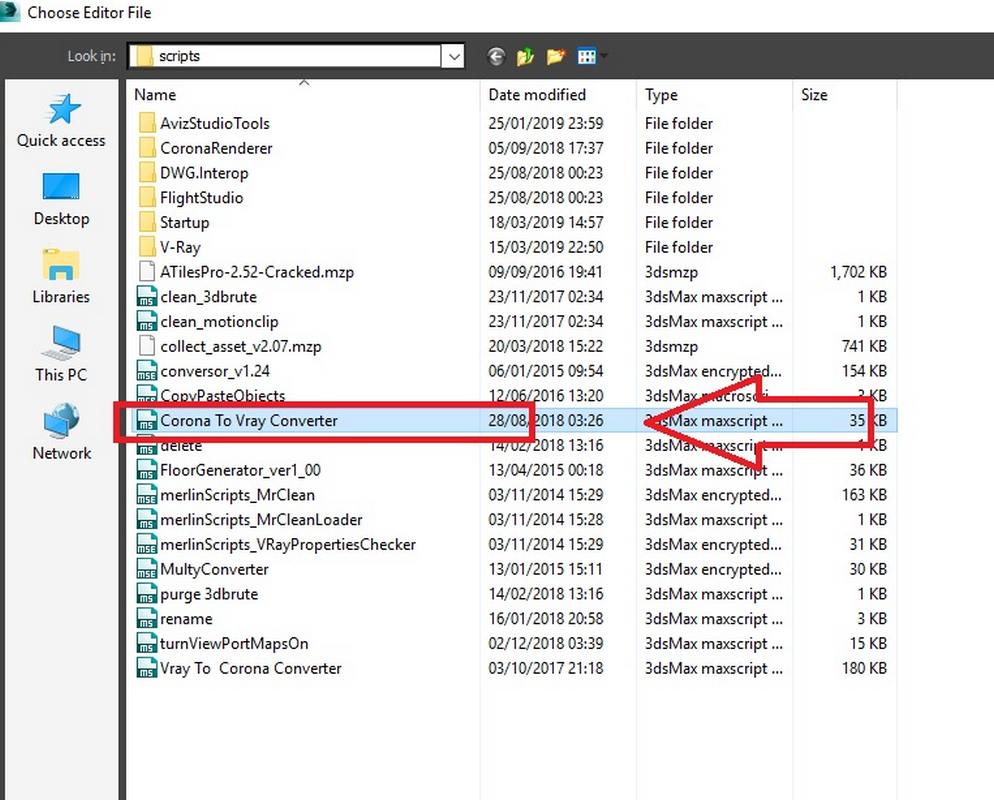
Task: Click the clean_motionclip maxscript icon
Action: click(147, 321)
